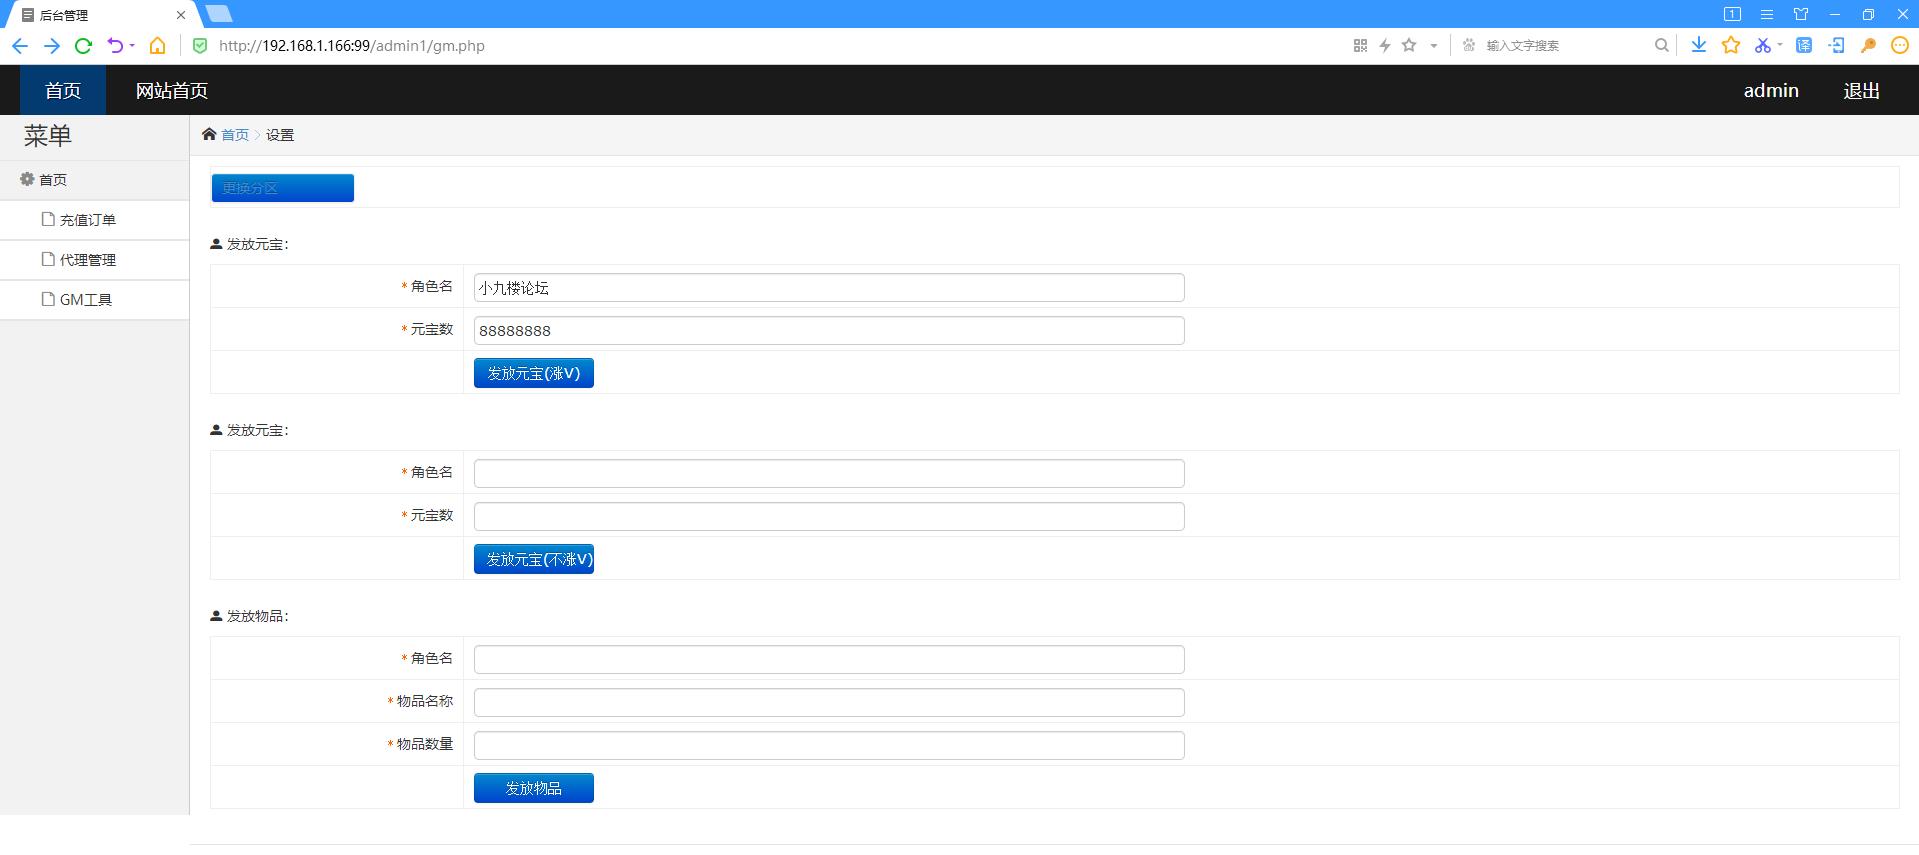Open the downloads arrow icon
Image resolution: width=1919 pixels, height=855 pixels.
click(x=1698, y=45)
